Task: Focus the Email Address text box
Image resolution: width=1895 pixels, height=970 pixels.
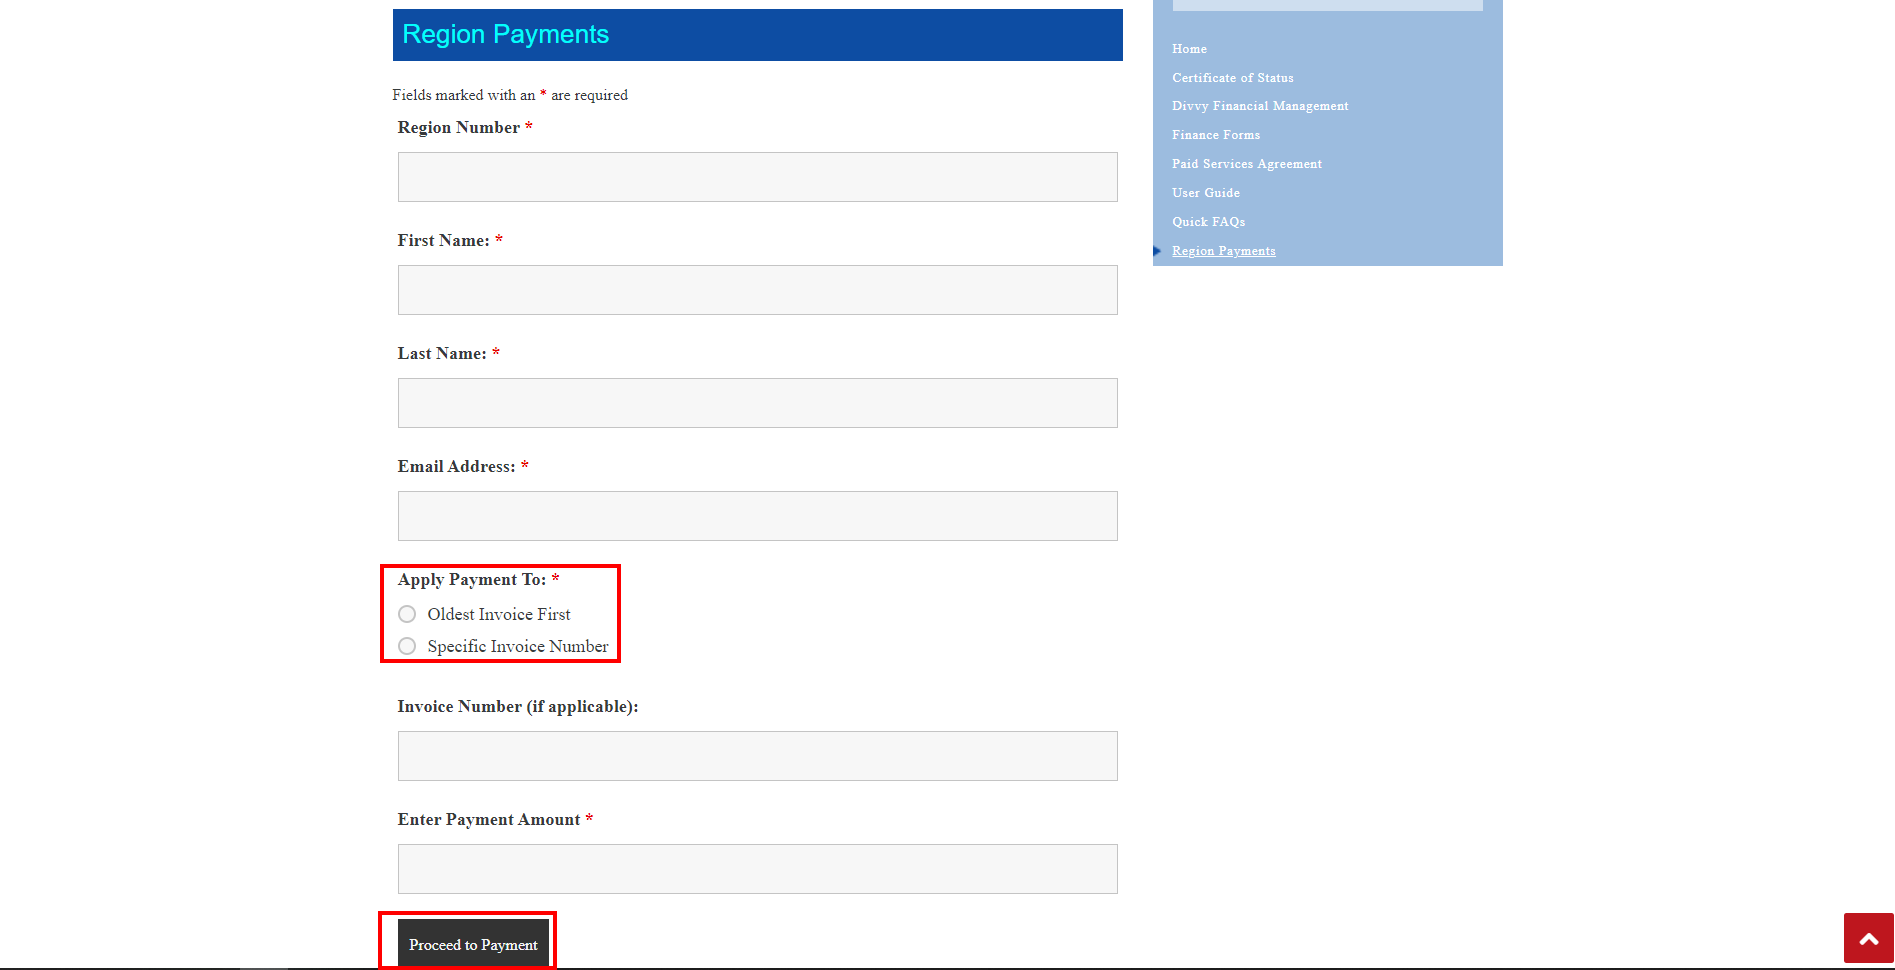Action: (x=757, y=516)
